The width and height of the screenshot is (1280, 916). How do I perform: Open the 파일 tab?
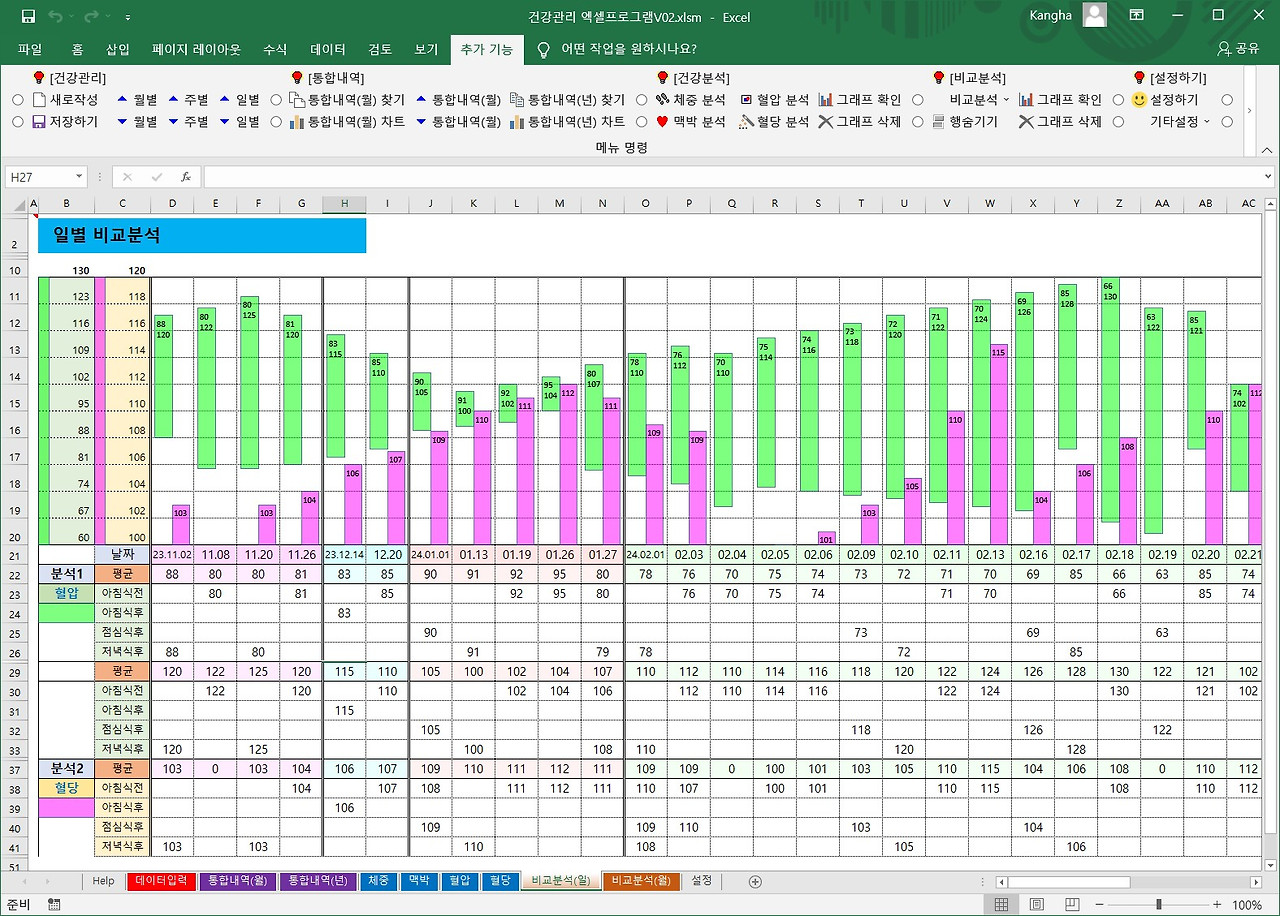[x=30, y=49]
